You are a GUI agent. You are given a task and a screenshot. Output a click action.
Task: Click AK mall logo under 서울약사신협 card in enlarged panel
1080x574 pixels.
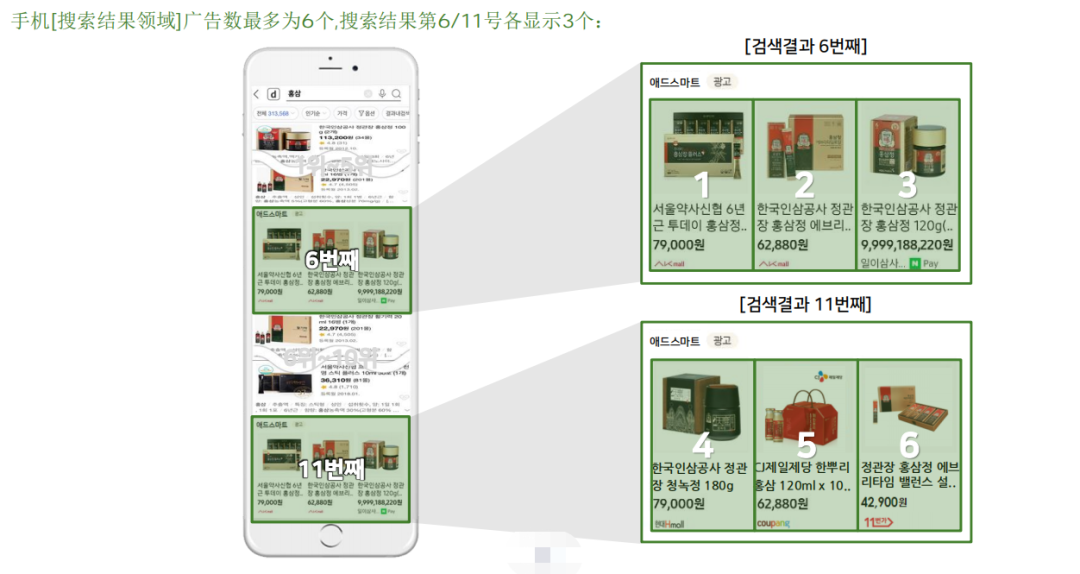click(x=669, y=263)
